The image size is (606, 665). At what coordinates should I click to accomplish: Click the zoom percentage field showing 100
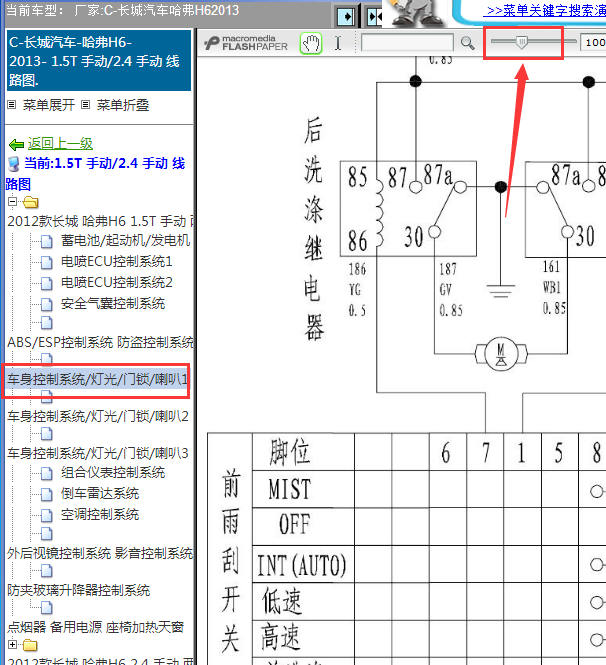pos(593,42)
